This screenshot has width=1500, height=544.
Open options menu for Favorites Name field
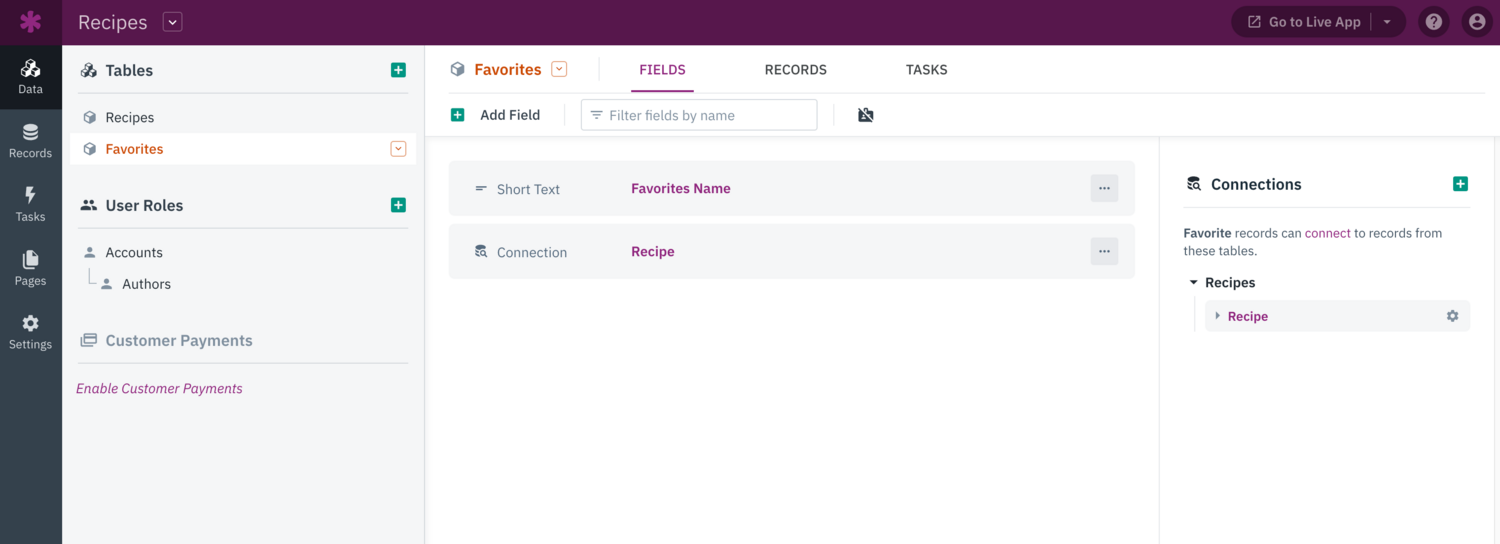[x=1104, y=188]
